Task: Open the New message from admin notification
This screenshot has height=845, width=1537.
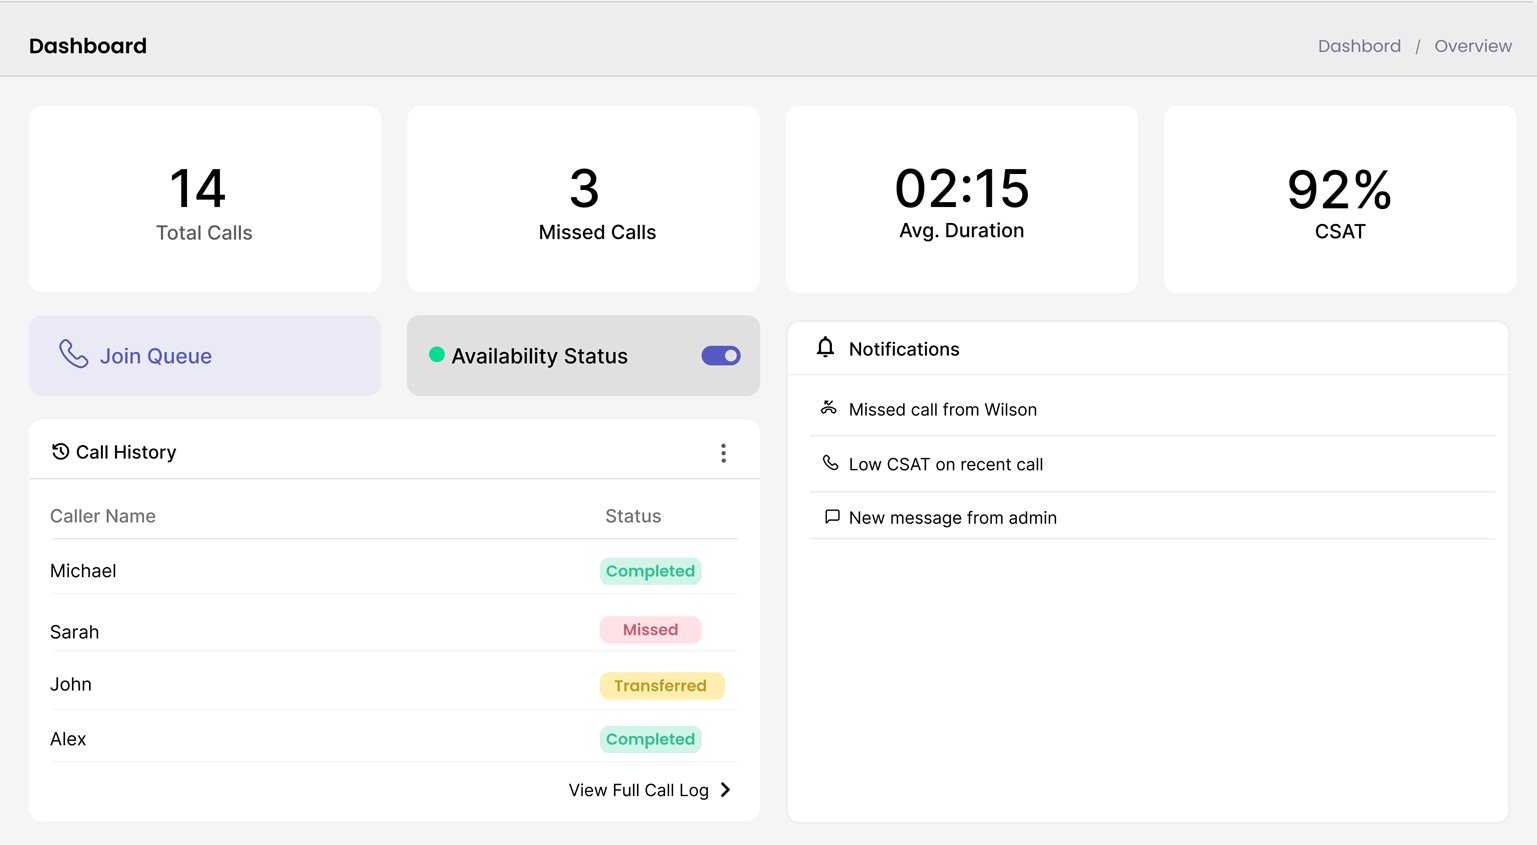Action: tap(952, 518)
